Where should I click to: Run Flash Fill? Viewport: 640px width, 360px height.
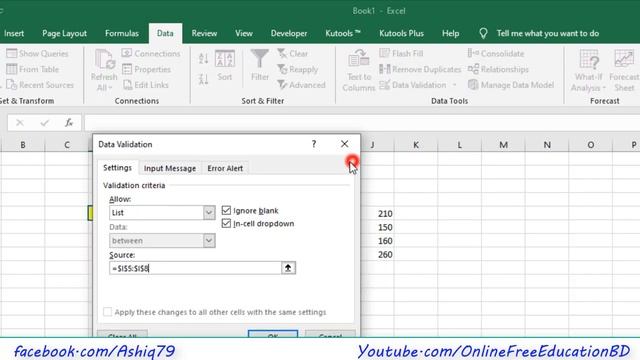click(x=401, y=53)
